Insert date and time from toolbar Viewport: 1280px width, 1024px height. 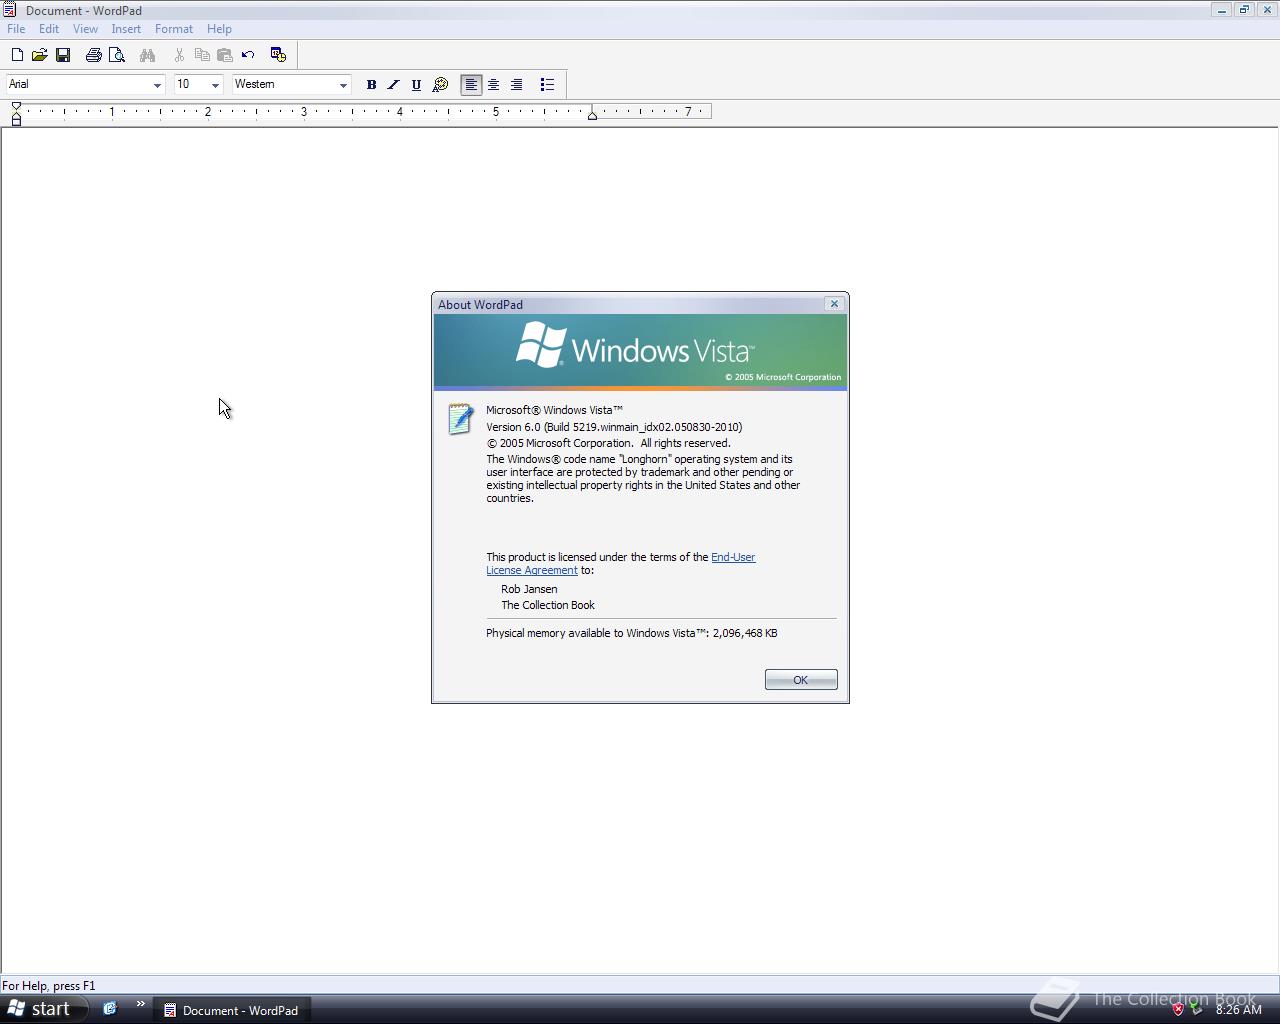pyautogui.click(x=278, y=55)
